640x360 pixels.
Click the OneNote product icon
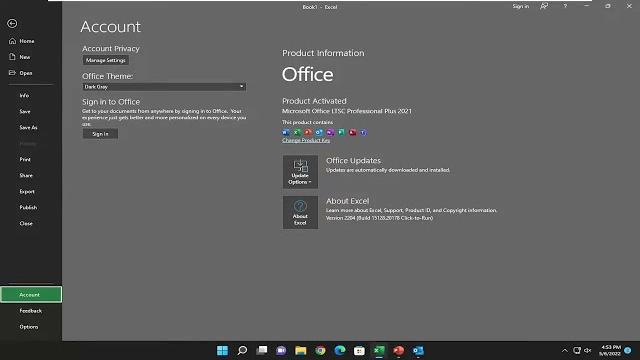330,132
